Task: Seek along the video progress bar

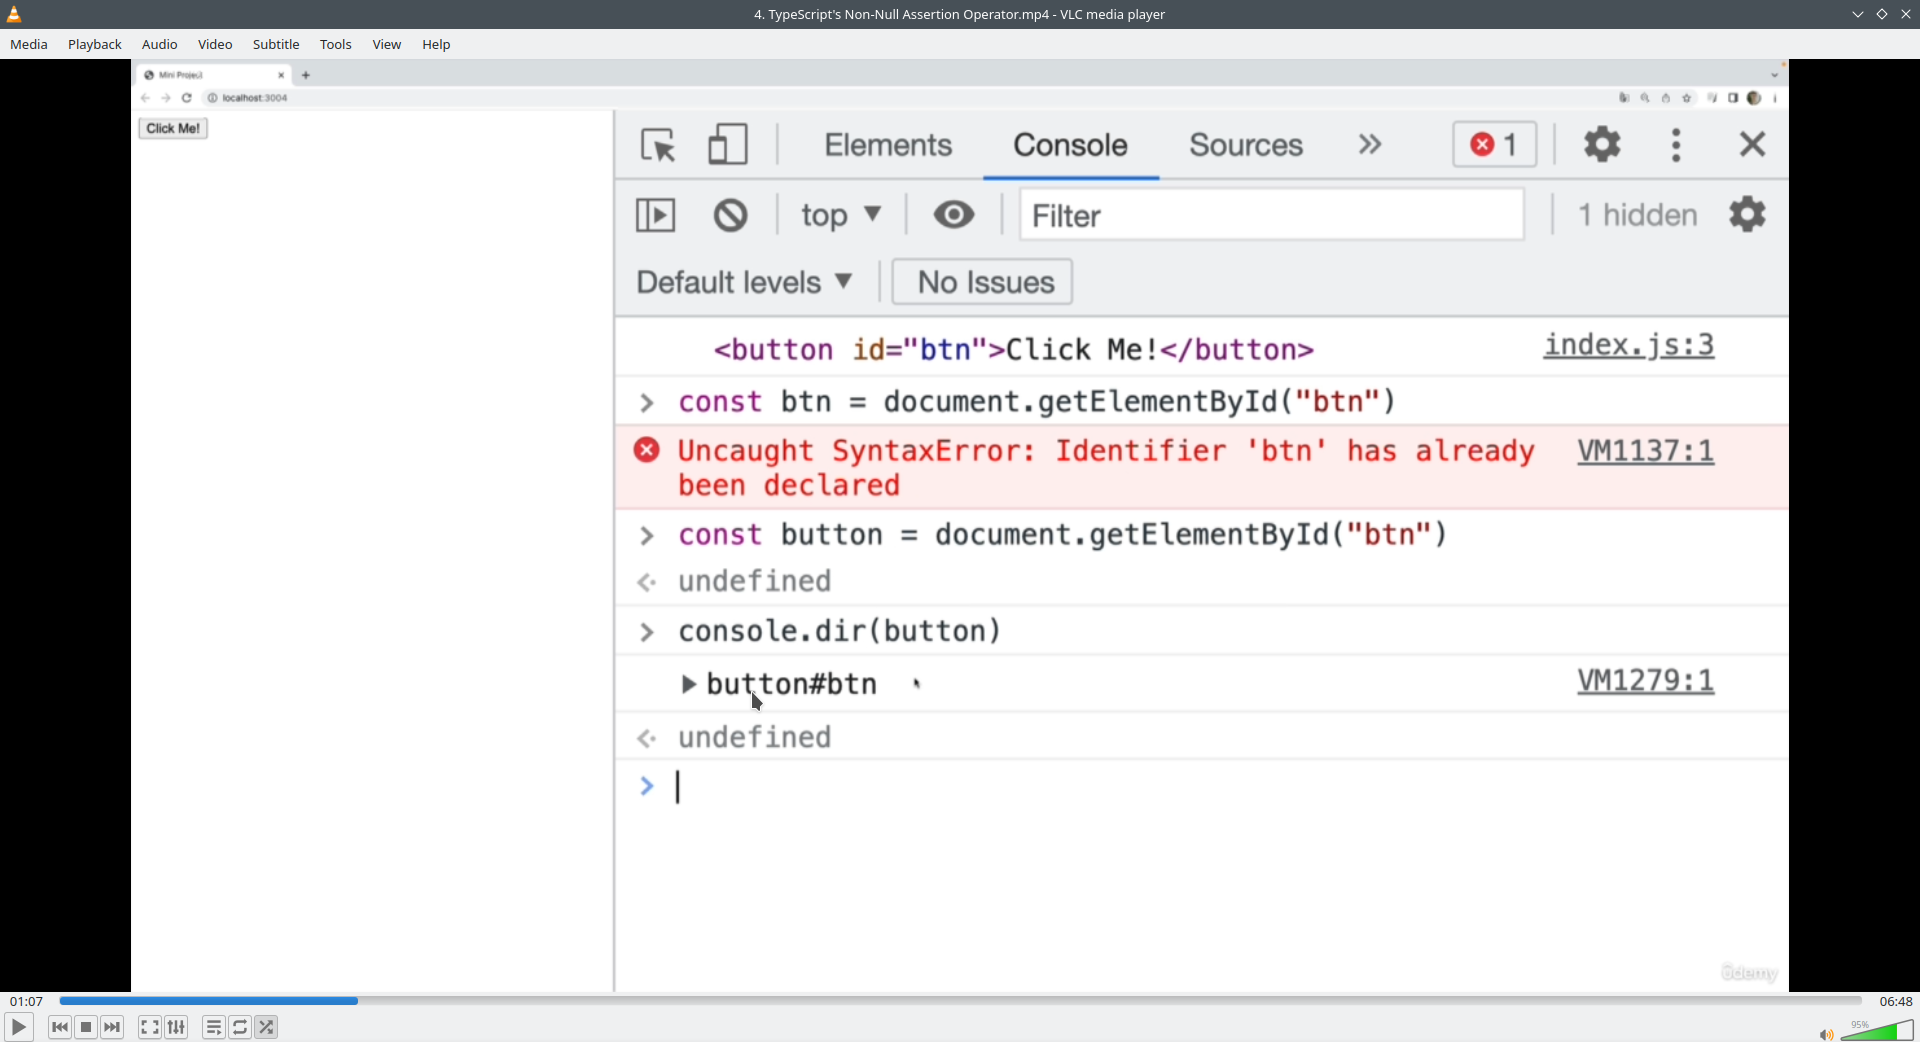Action: 960,1001
